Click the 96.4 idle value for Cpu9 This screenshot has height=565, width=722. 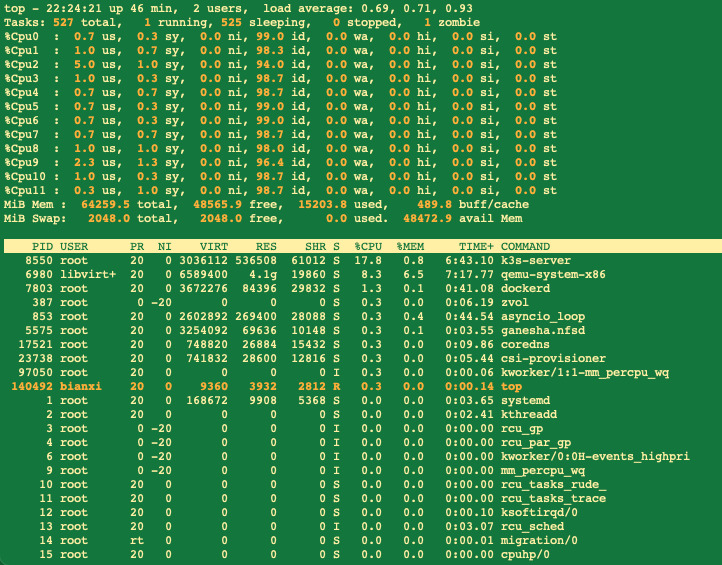click(x=270, y=163)
